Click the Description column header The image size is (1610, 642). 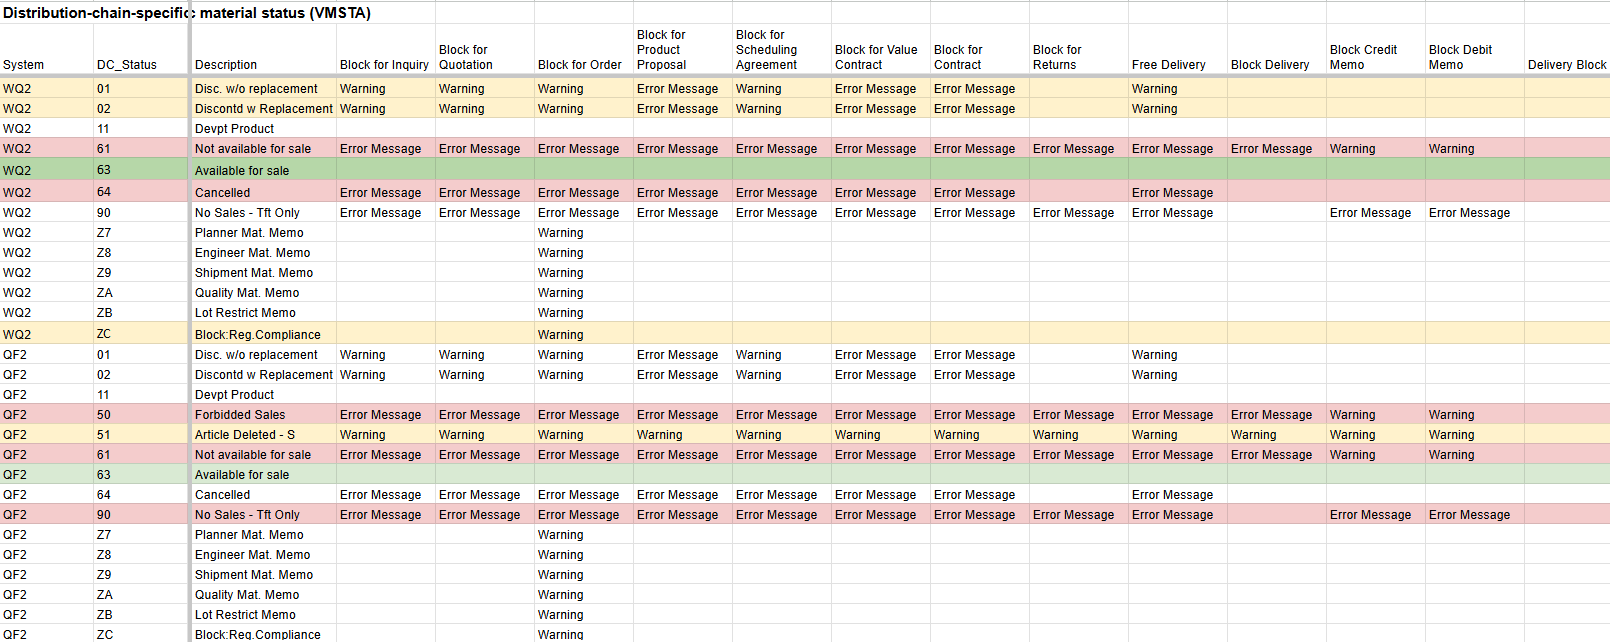click(x=226, y=65)
